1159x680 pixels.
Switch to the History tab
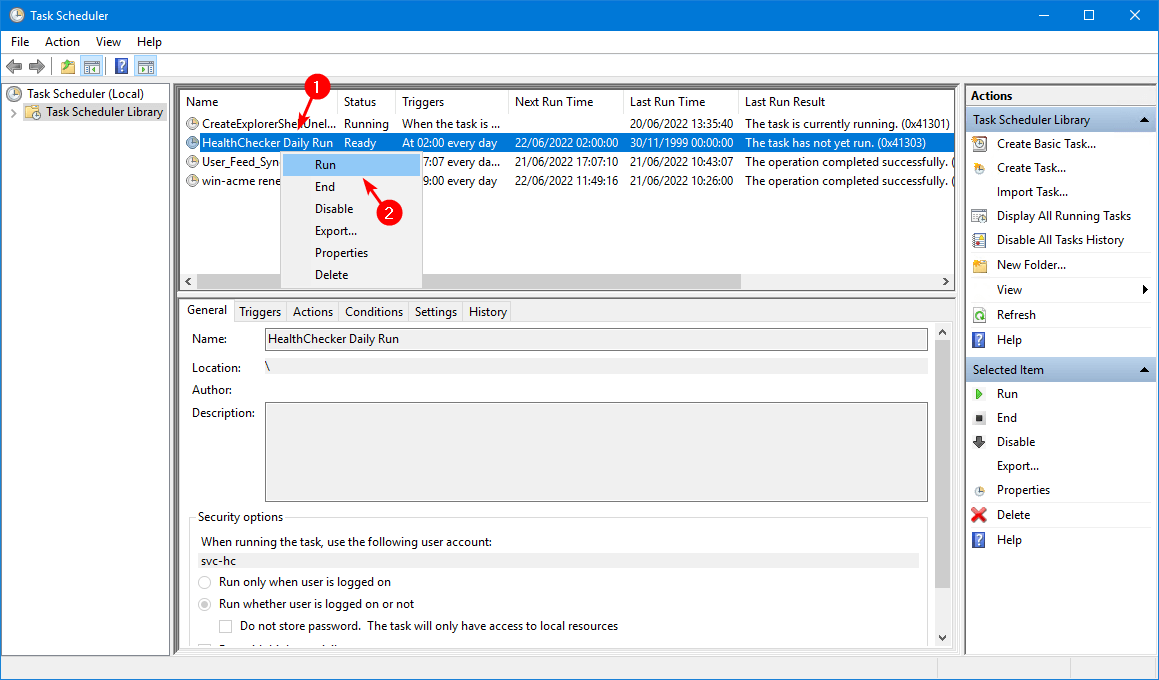click(x=488, y=312)
